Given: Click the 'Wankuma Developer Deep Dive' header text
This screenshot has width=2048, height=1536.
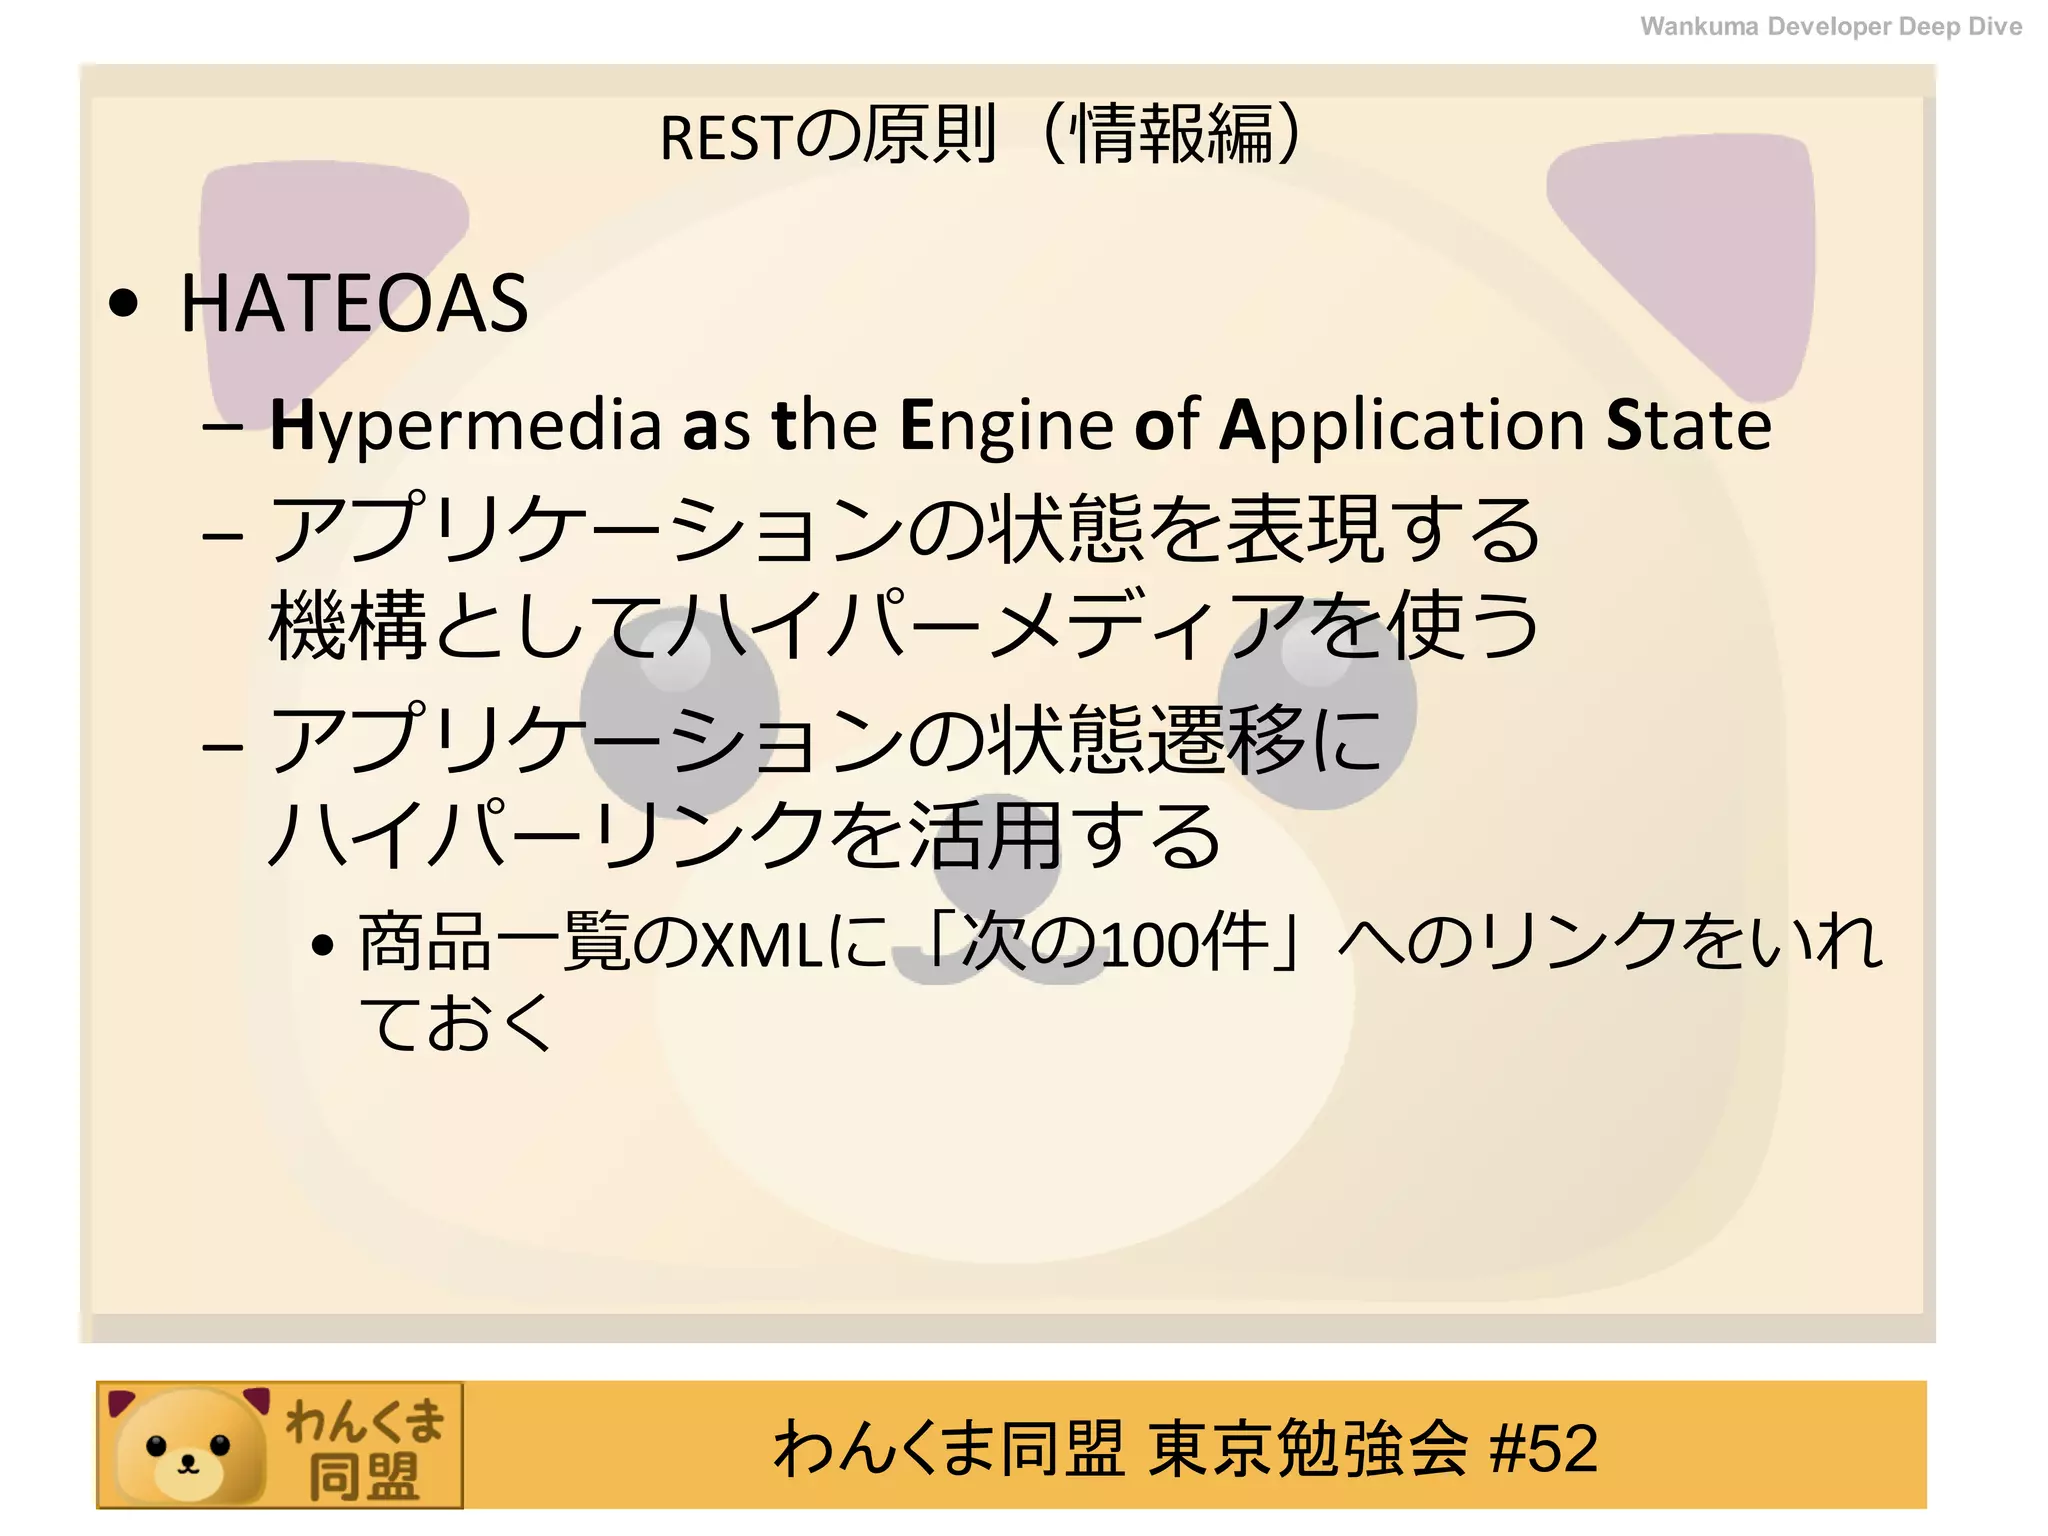Looking at the screenshot, I should point(1831,26).
